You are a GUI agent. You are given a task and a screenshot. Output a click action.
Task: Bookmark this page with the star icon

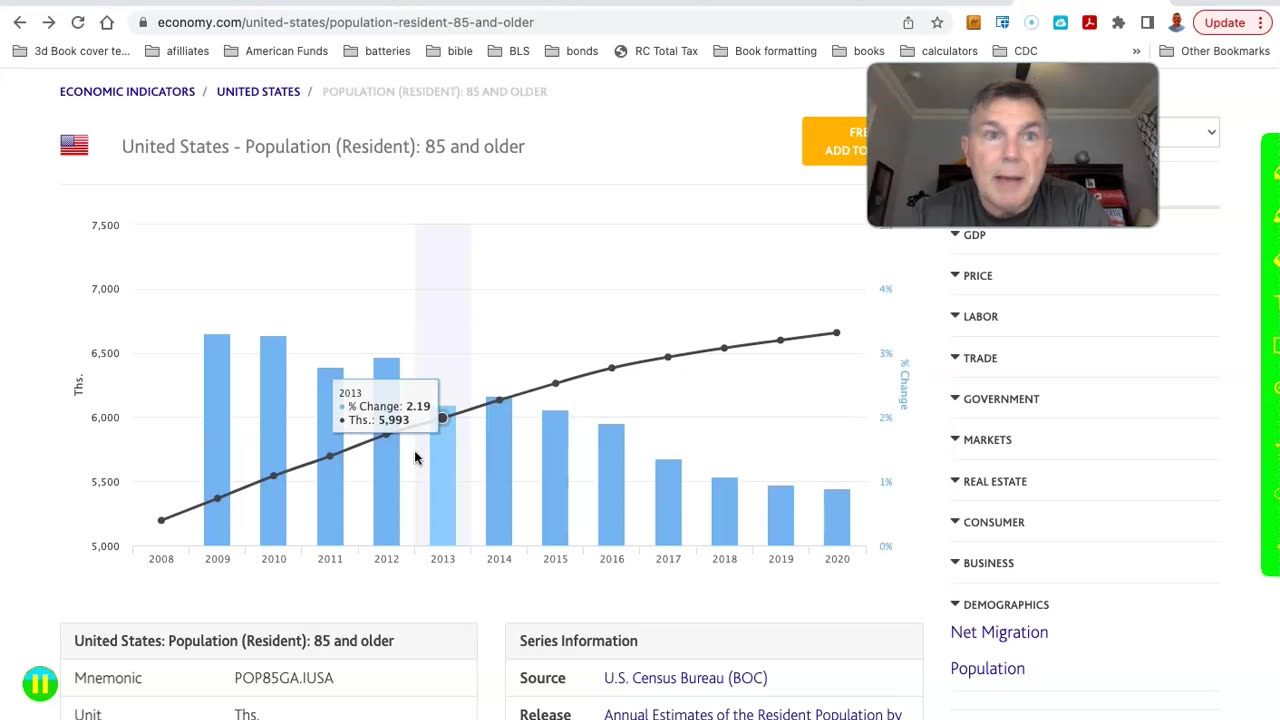coord(937,22)
